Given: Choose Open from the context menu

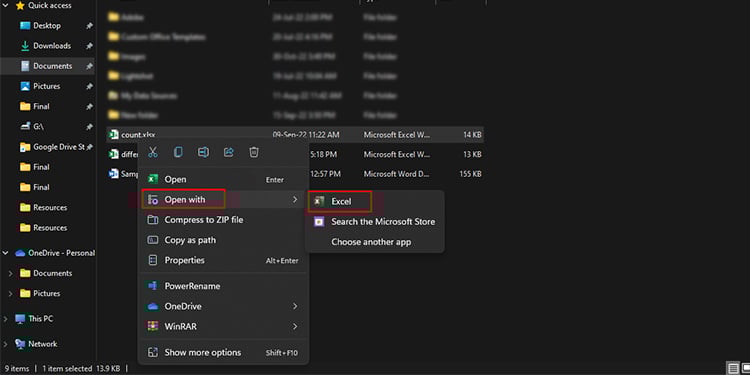Looking at the screenshot, I should click(223, 179).
